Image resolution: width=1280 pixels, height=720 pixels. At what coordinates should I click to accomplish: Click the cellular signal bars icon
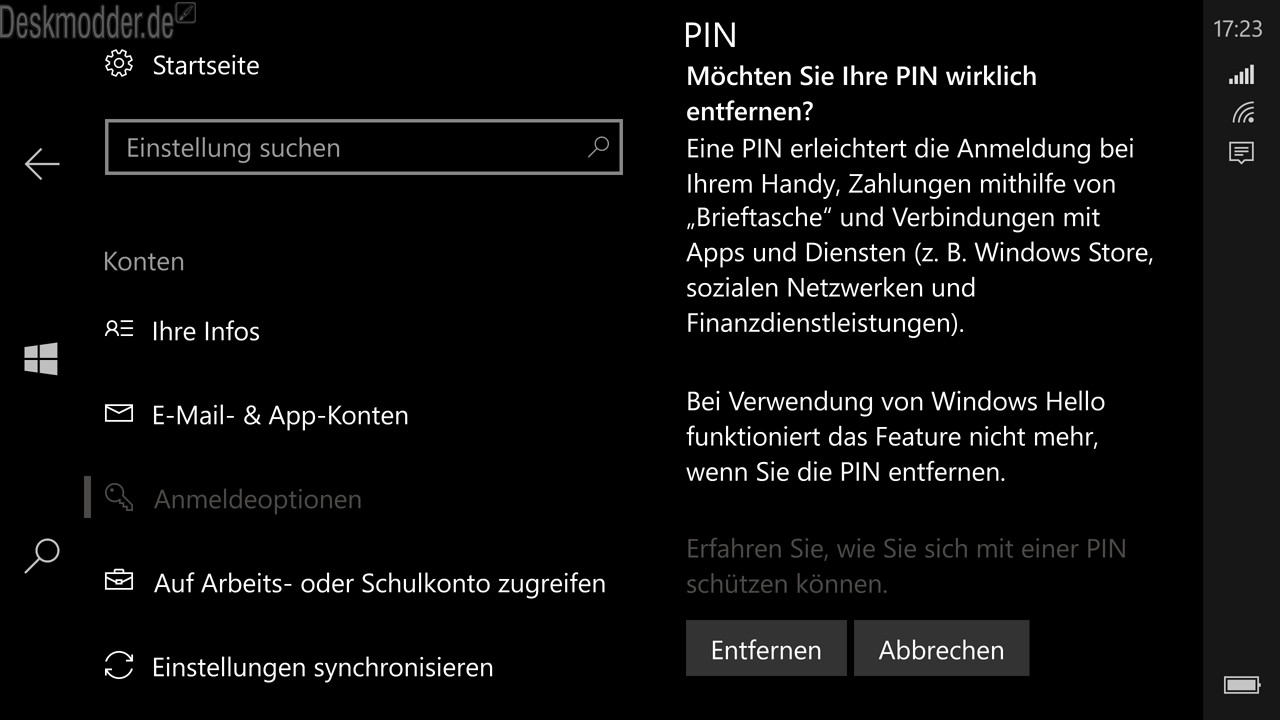pos(1241,75)
